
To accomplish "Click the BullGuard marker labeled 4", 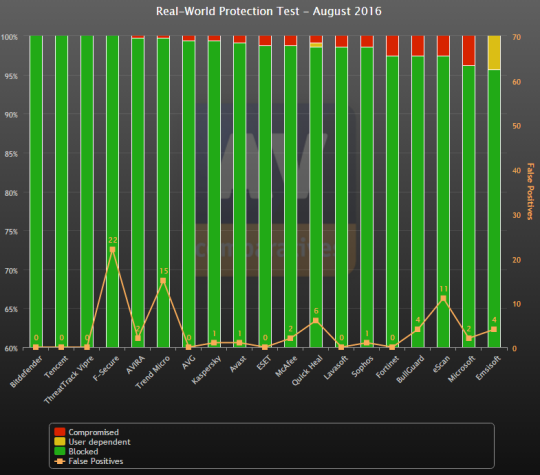I will (x=417, y=329).
